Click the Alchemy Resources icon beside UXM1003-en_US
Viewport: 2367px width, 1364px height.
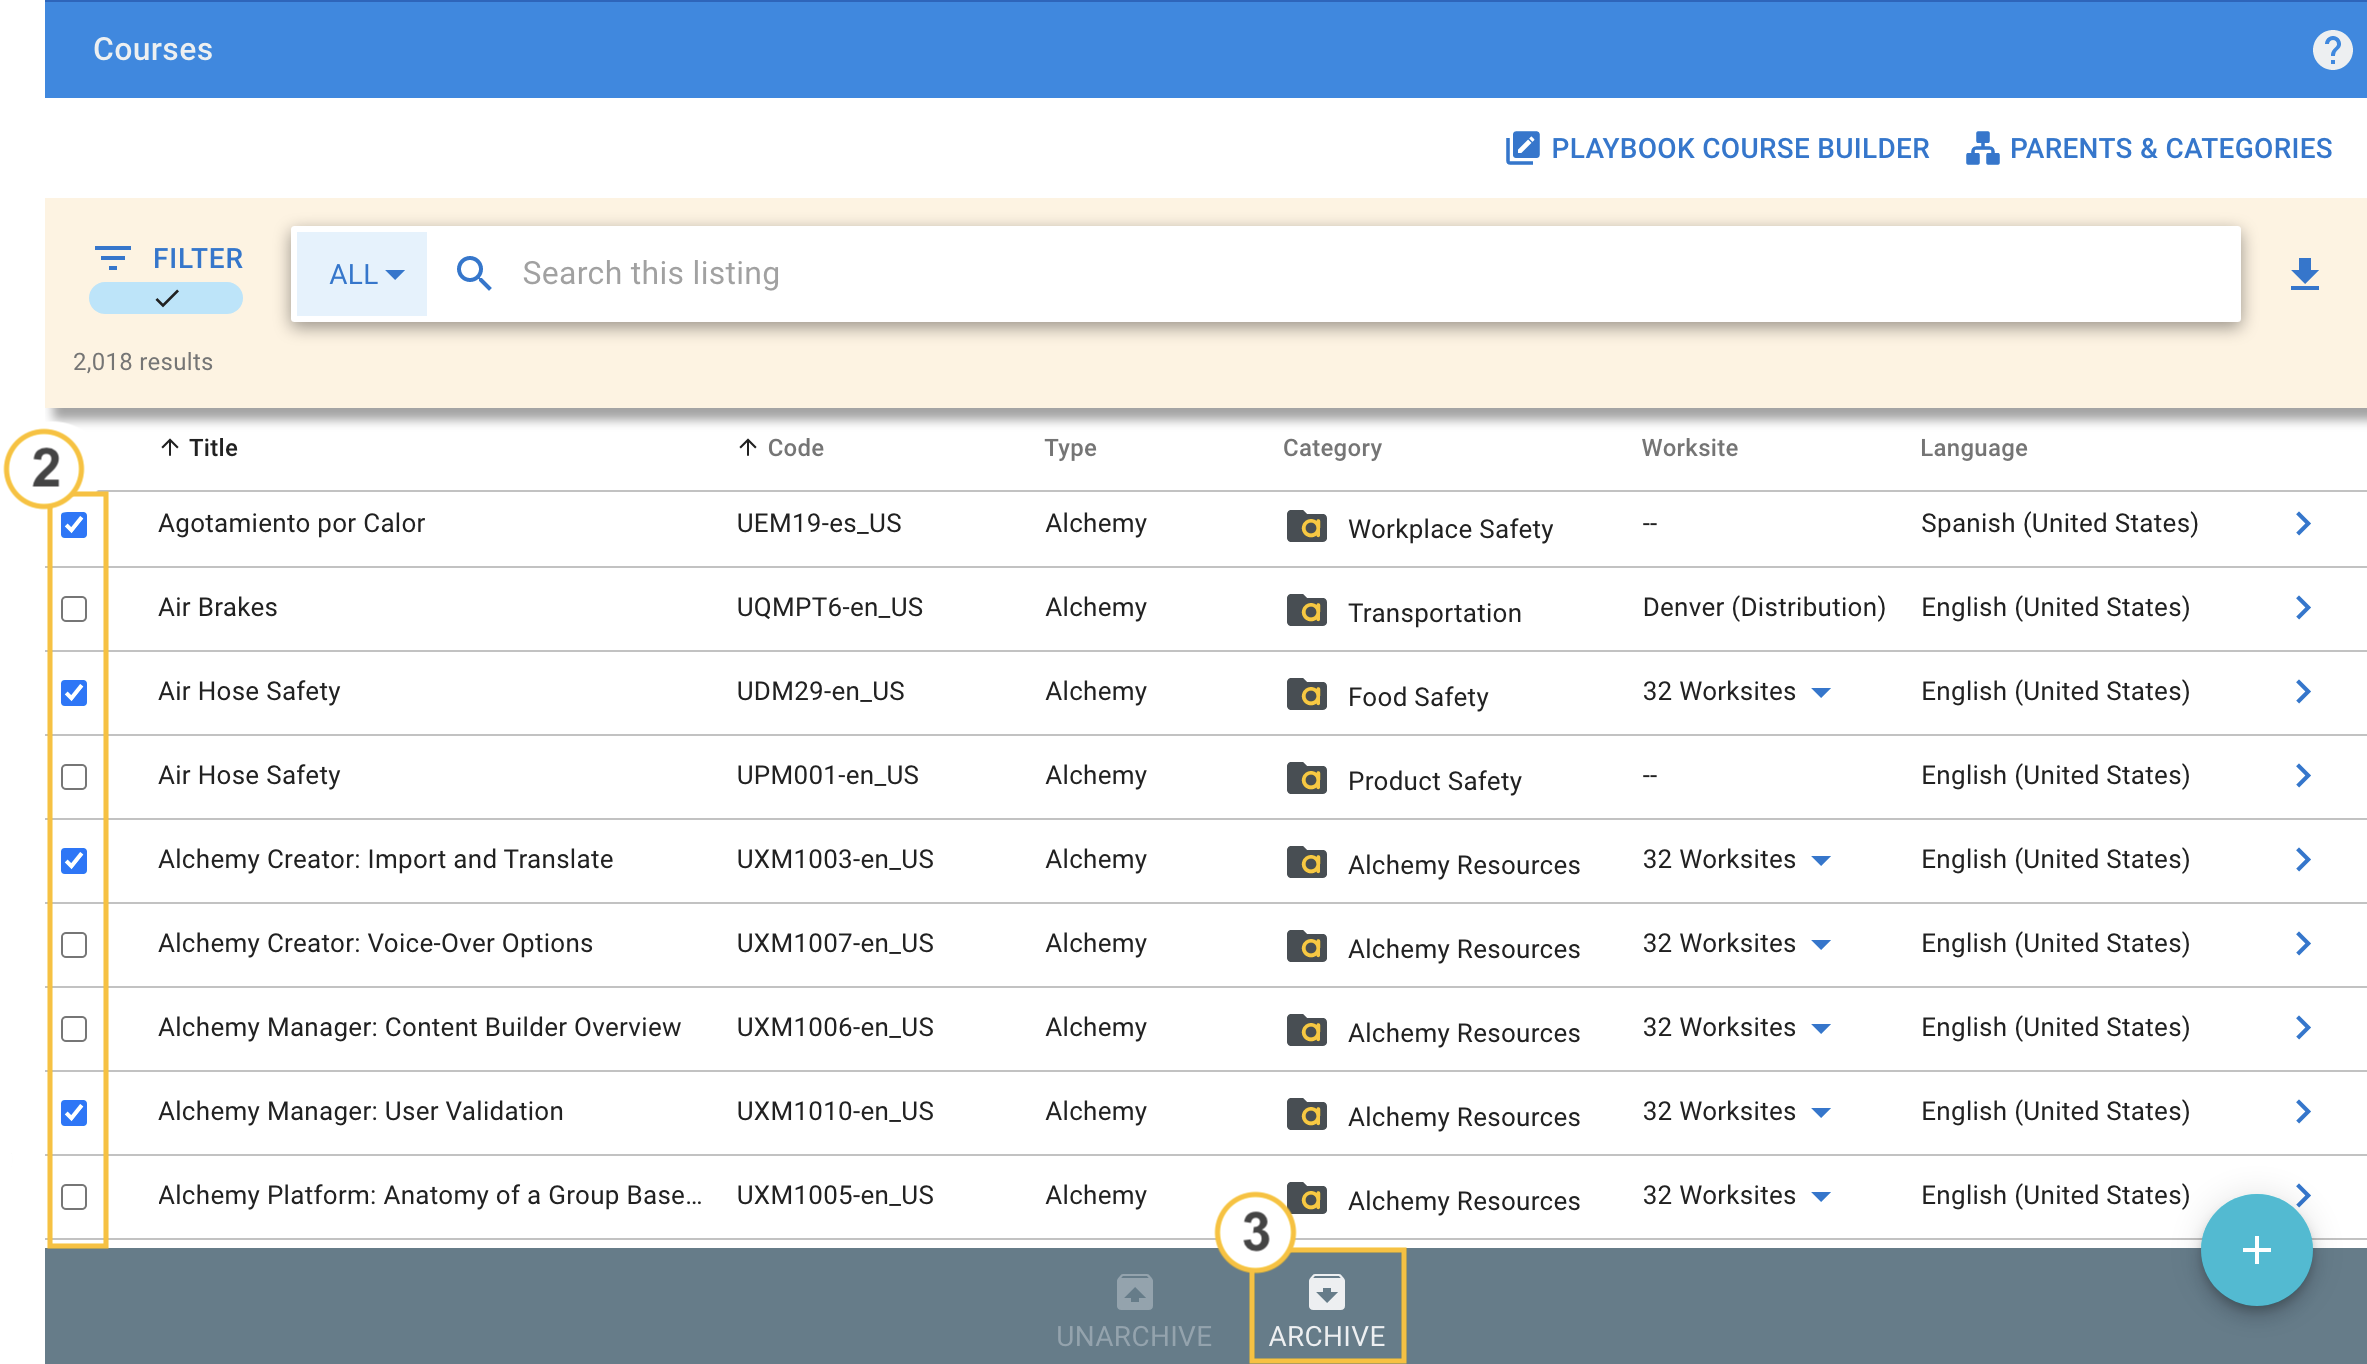pyautogui.click(x=1307, y=862)
